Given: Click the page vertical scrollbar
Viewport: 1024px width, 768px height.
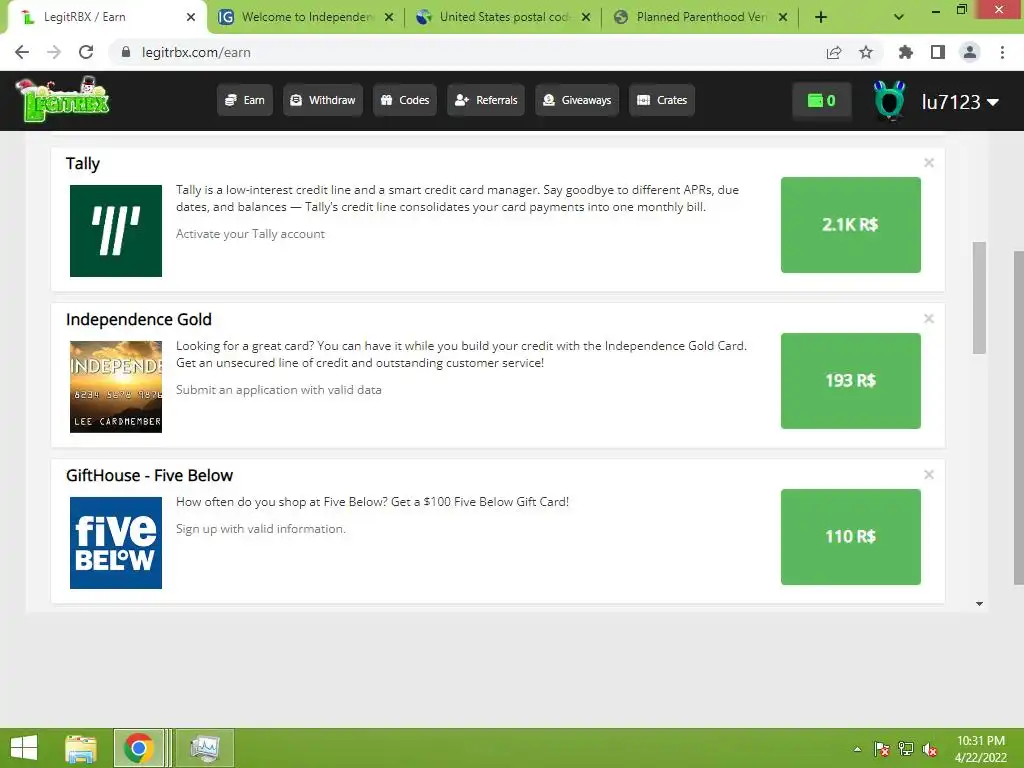Looking at the screenshot, I should point(1019,418).
